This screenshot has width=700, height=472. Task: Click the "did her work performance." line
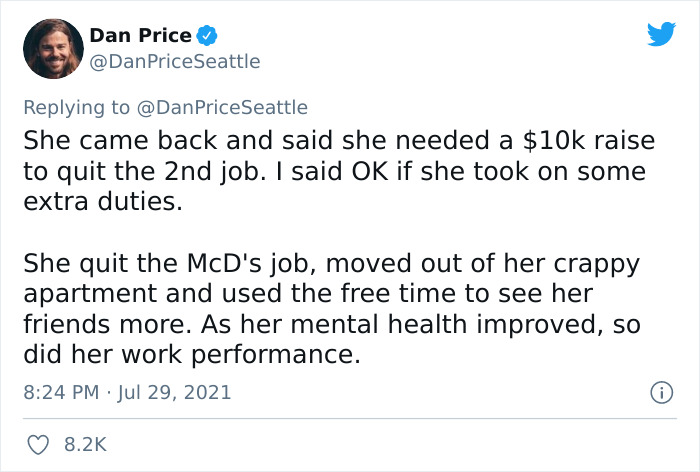pyautogui.click(x=190, y=357)
